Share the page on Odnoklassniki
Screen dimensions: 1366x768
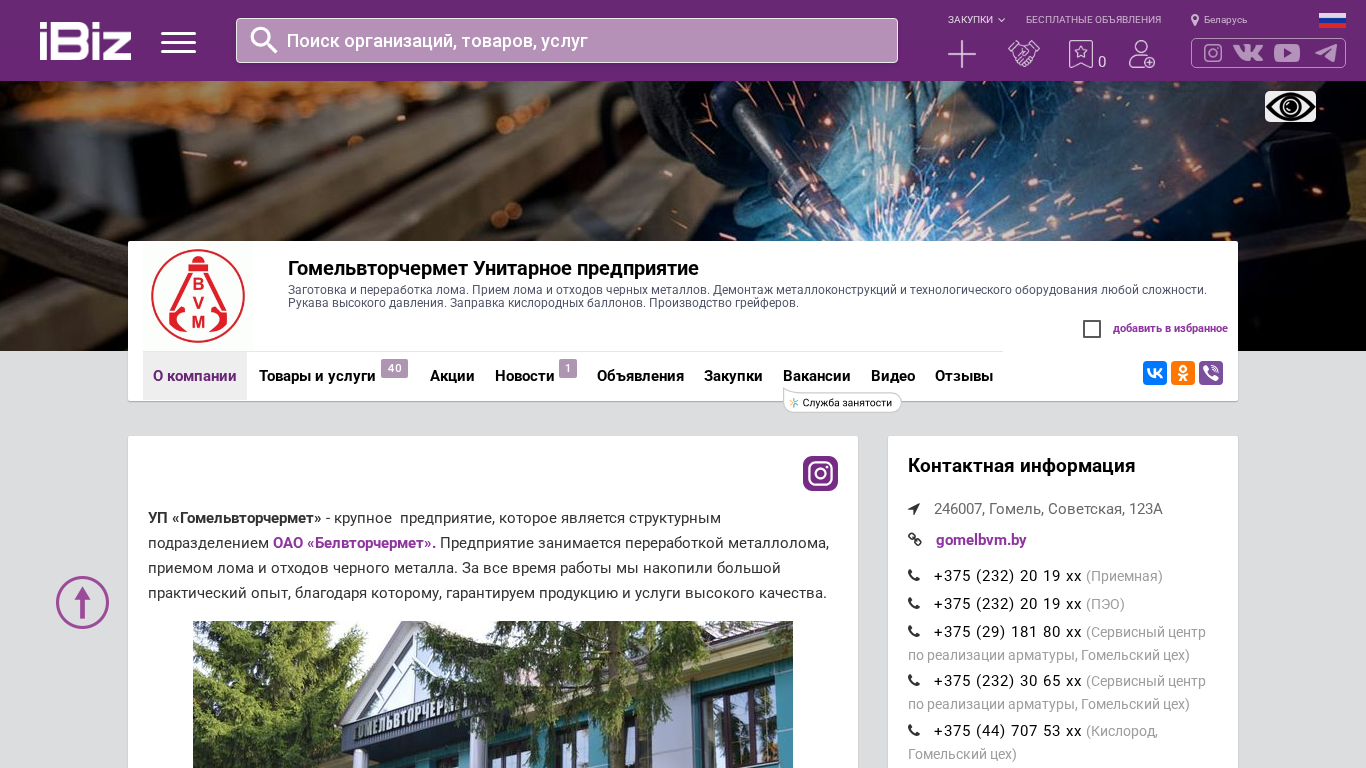click(x=1183, y=373)
